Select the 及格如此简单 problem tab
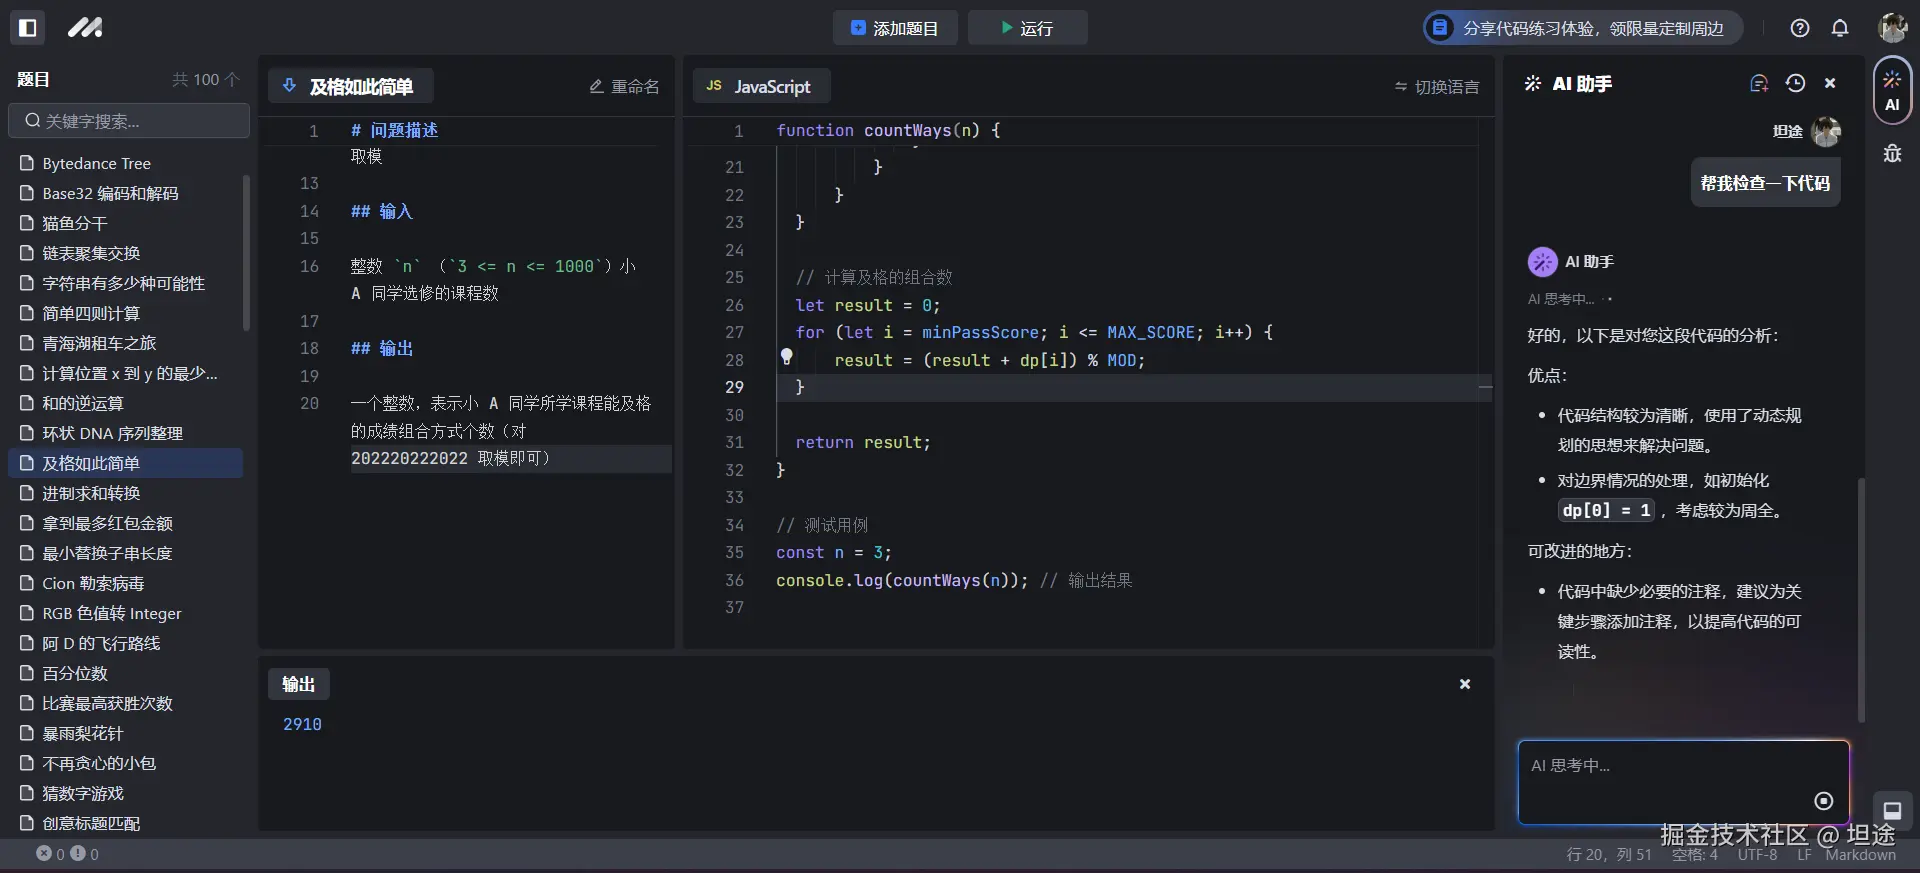The image size is (1920, 873). tap(350, 87)
